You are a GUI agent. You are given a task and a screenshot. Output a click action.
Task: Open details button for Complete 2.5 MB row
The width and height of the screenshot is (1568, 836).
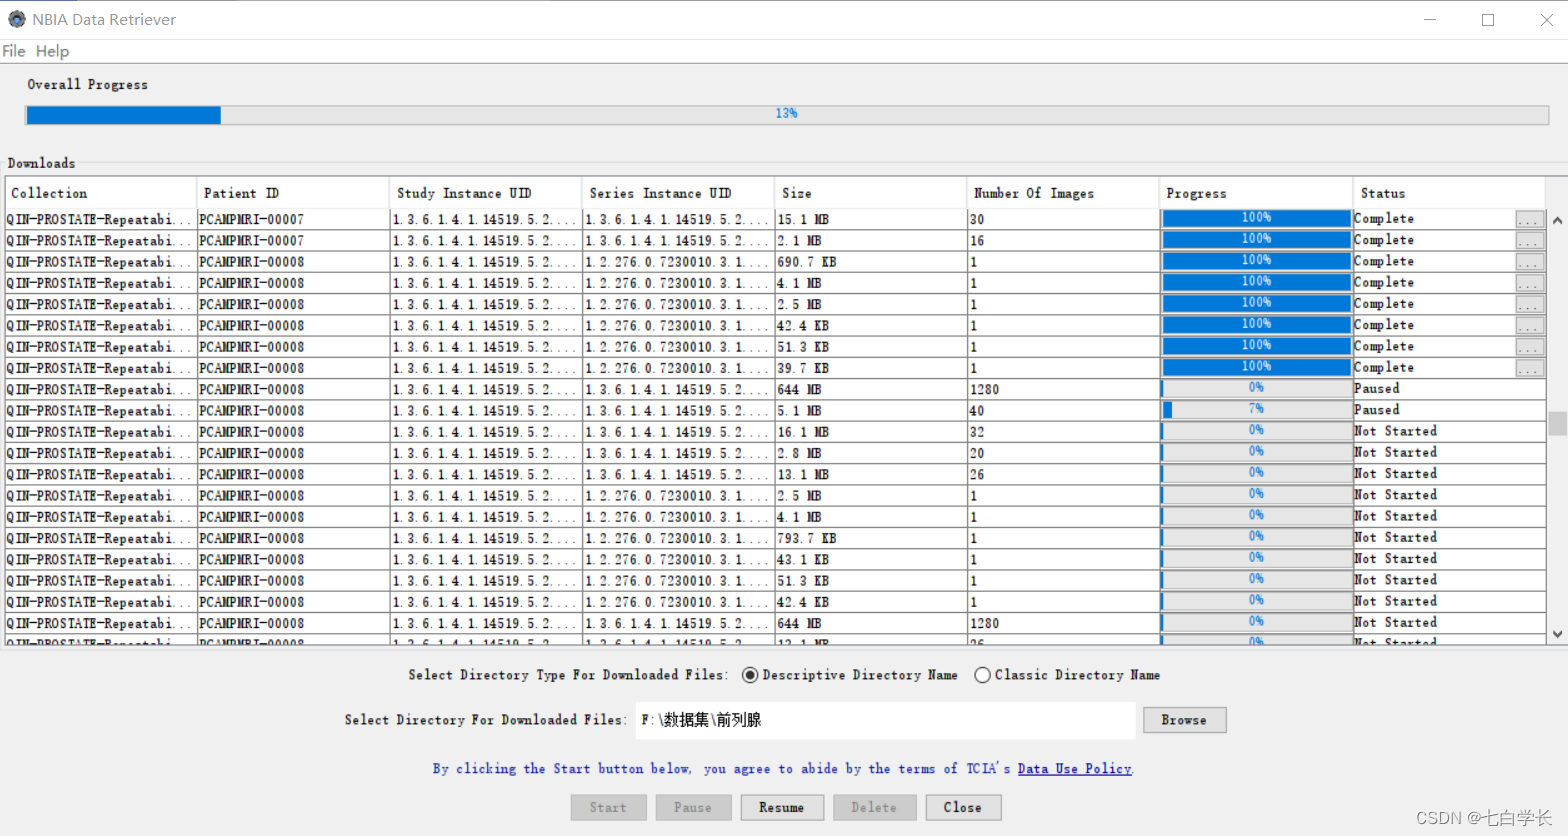coord(1529,304)
